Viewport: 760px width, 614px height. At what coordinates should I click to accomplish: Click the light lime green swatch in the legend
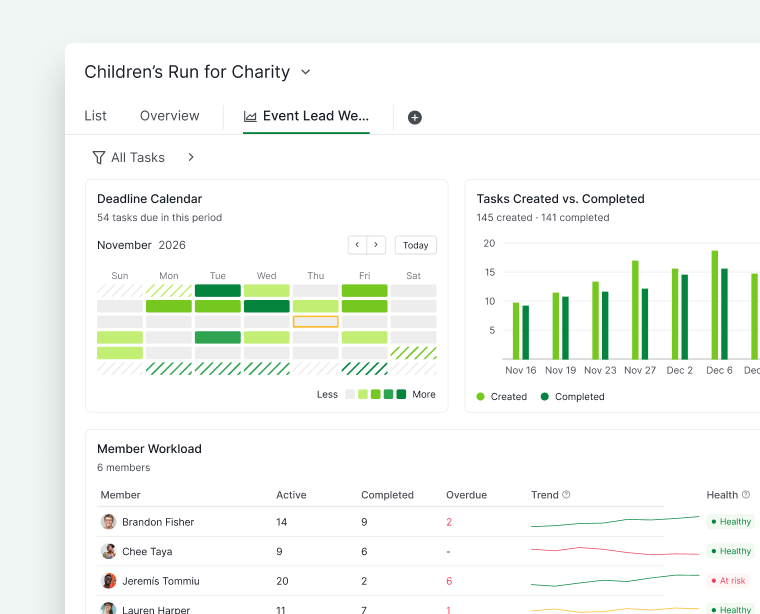(363, 394)
